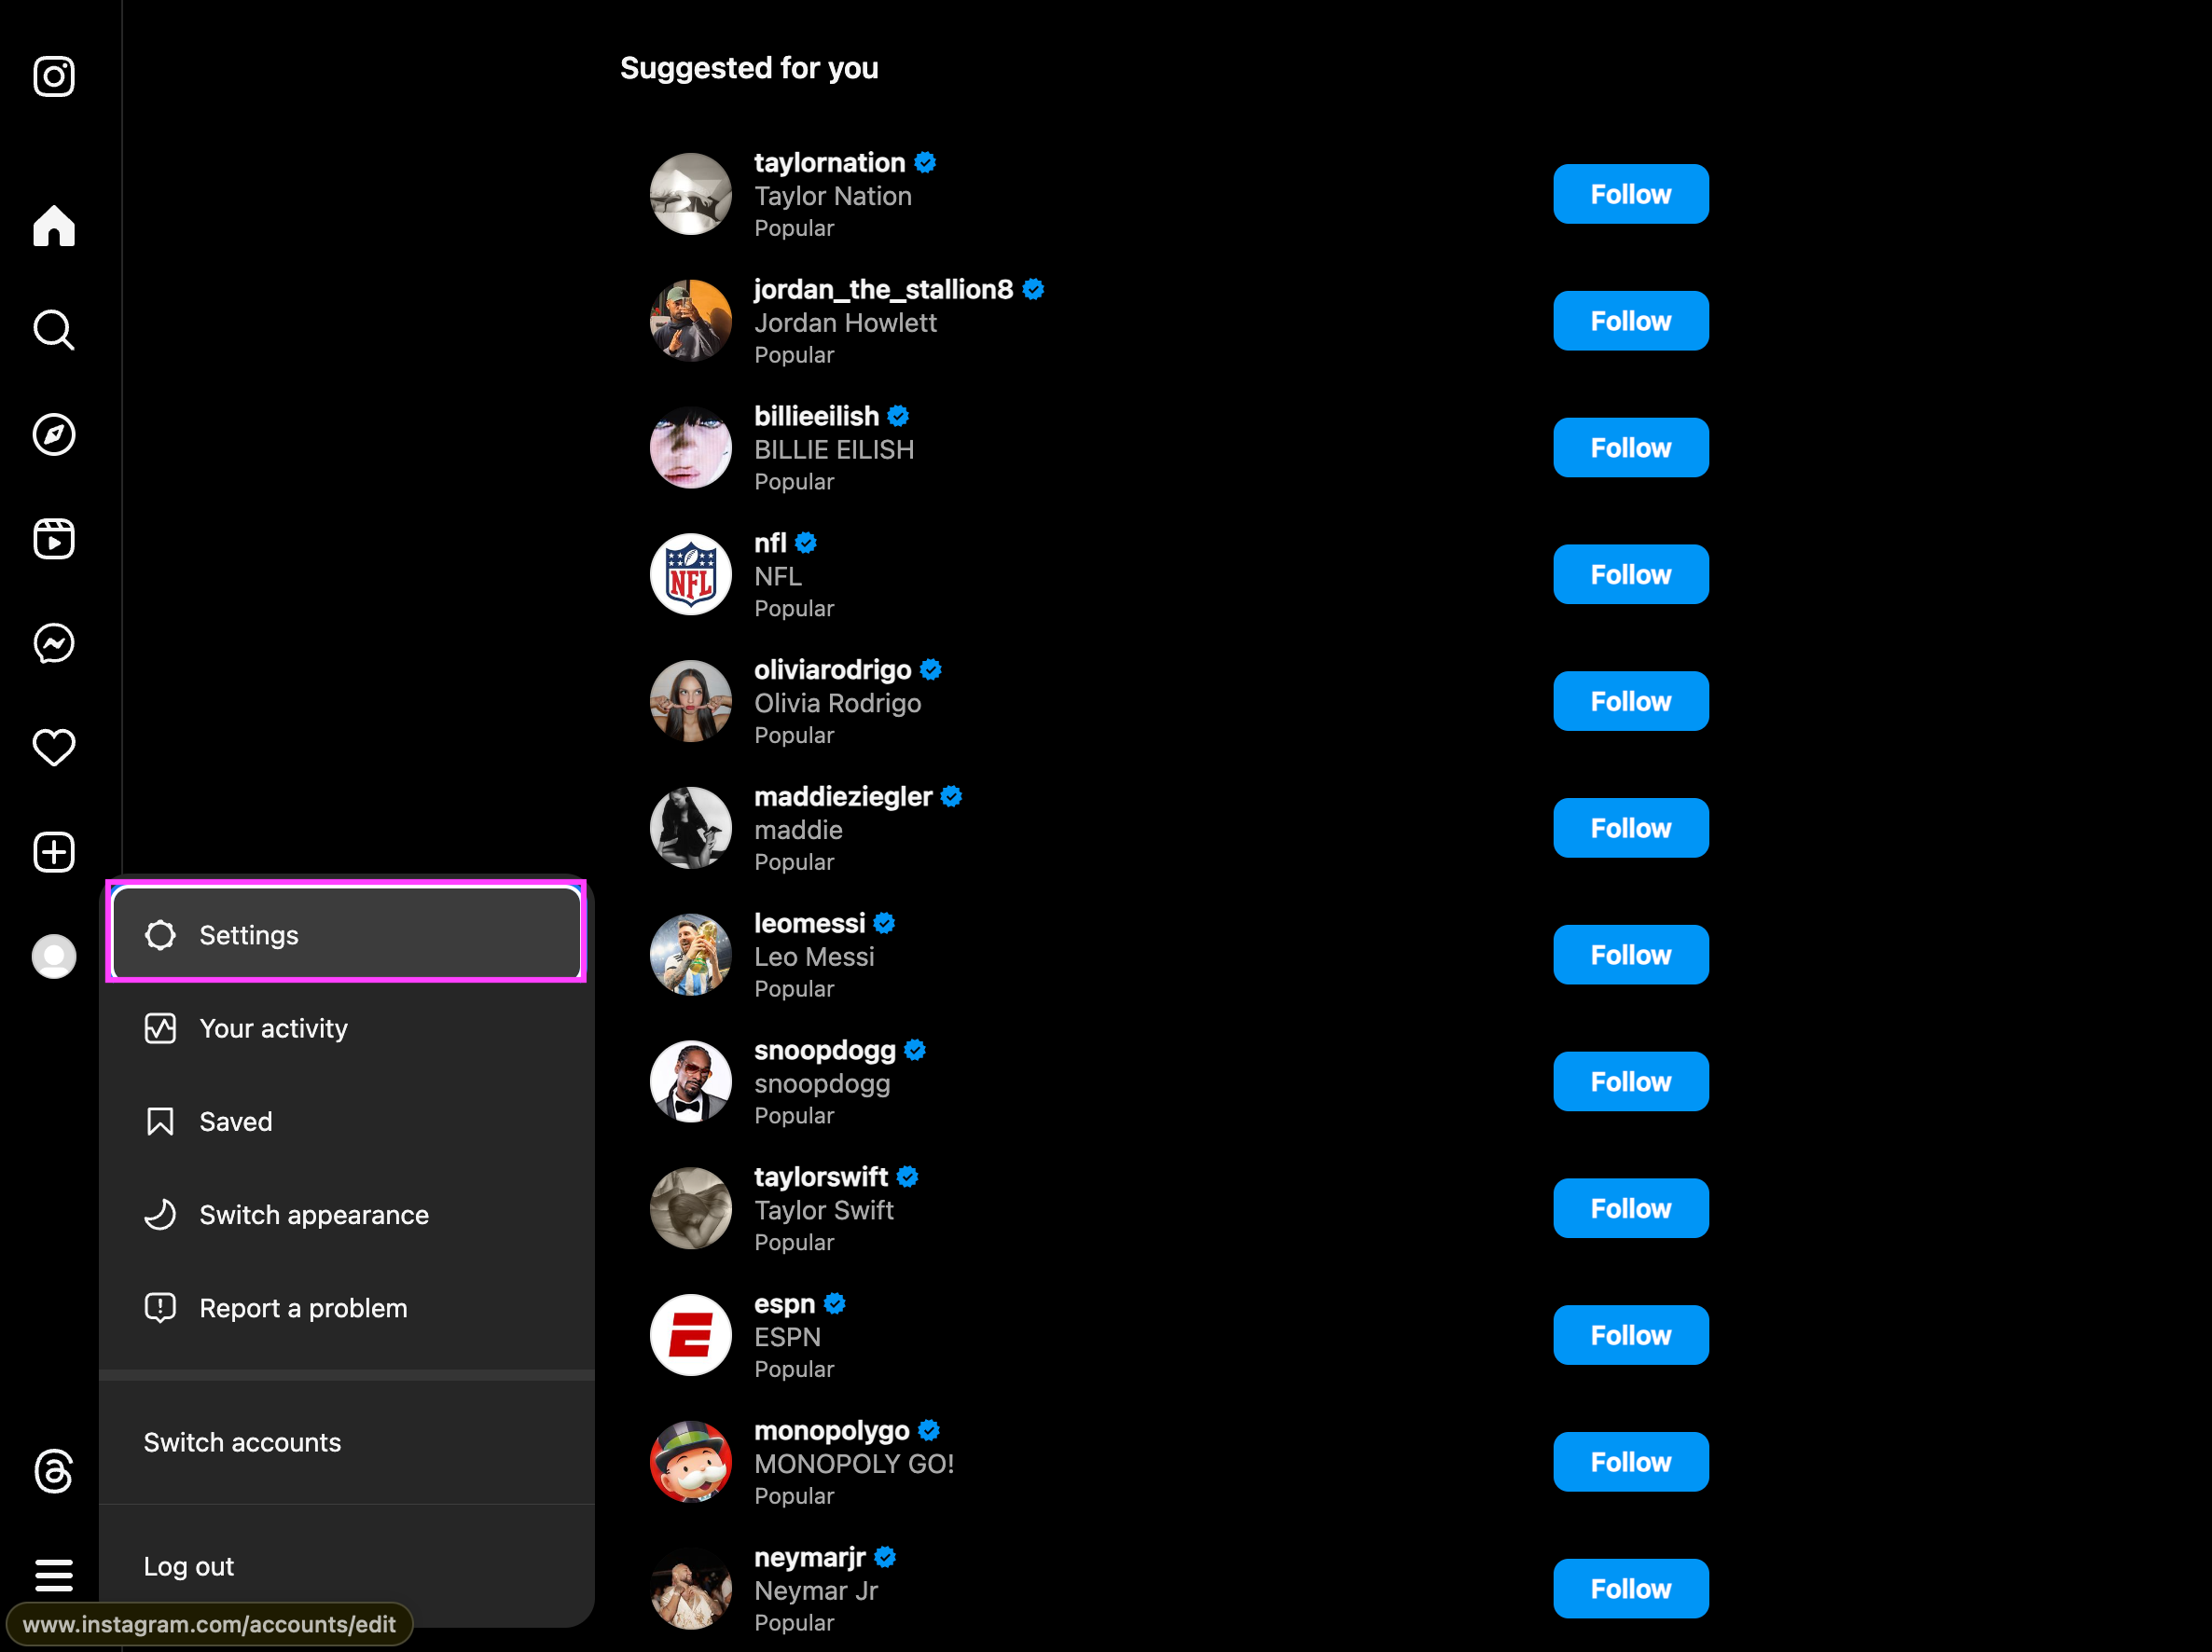Select Settings in the More menu

pyautogui.click(x=346, y=934)
